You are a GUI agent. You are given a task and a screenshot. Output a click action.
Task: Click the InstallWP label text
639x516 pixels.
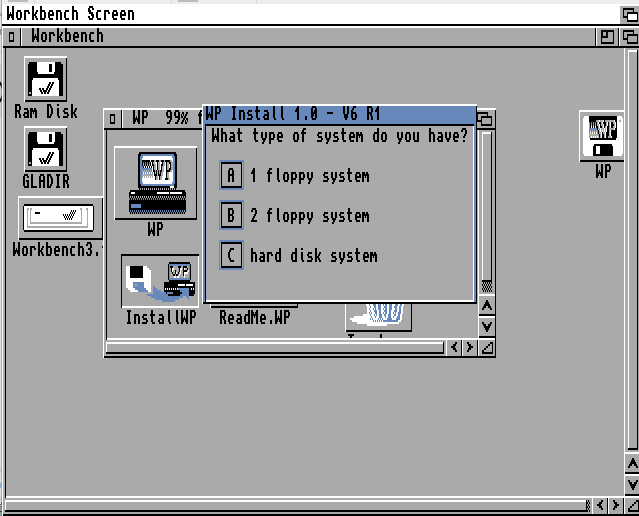161,317
